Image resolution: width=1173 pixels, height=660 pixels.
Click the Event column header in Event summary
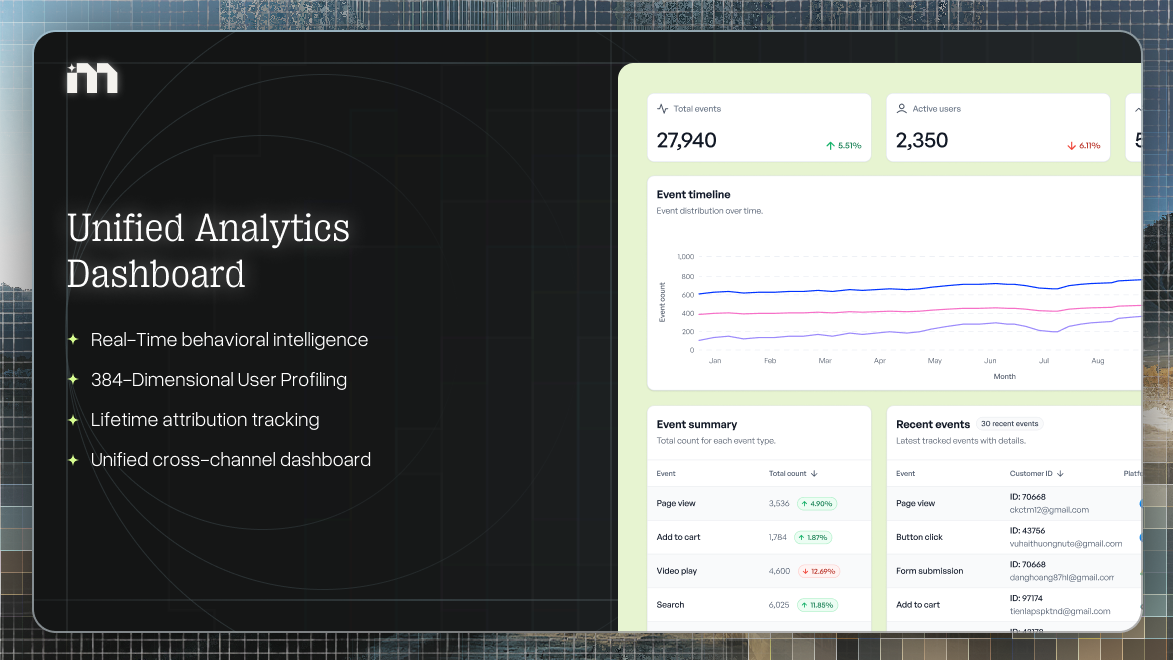click(667, 473)
